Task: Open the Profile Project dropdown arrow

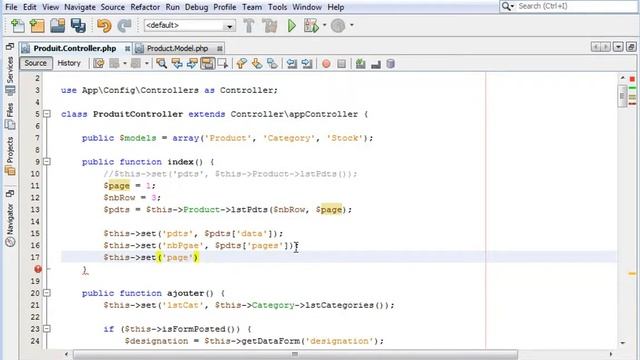Action: (x=351, y=25)
